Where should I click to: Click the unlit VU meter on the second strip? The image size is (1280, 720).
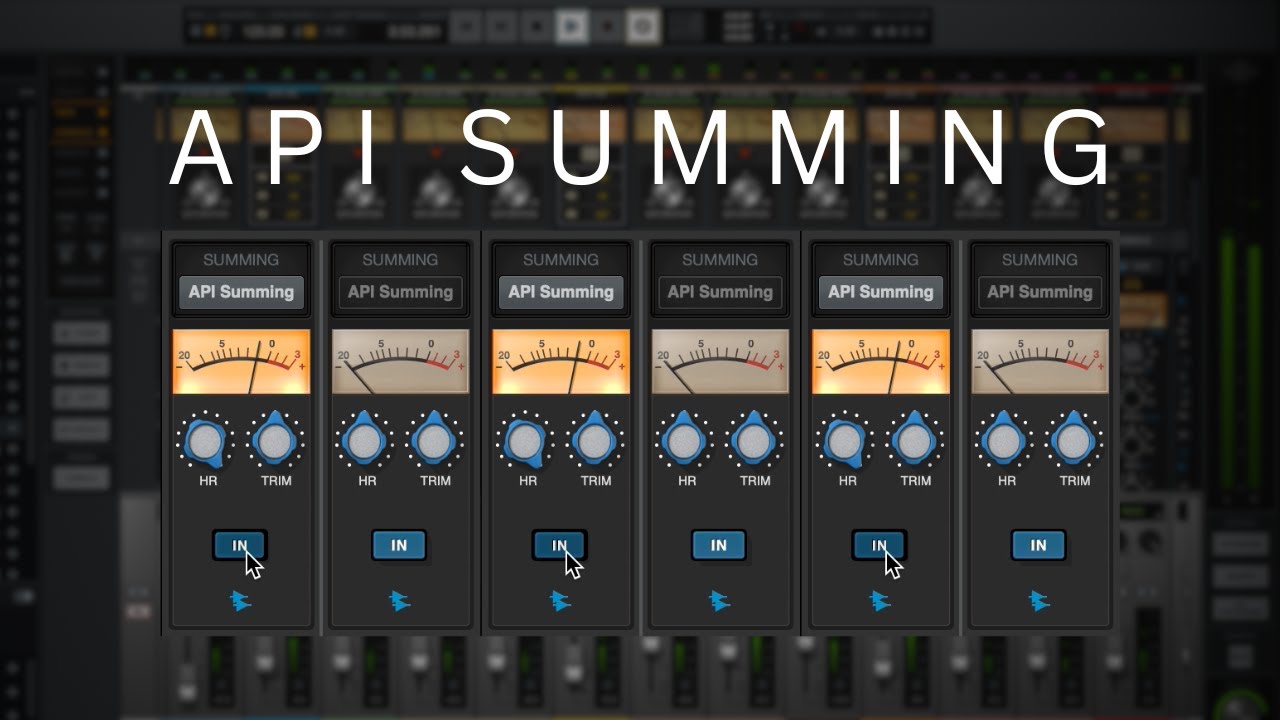[x=400, y=362]
